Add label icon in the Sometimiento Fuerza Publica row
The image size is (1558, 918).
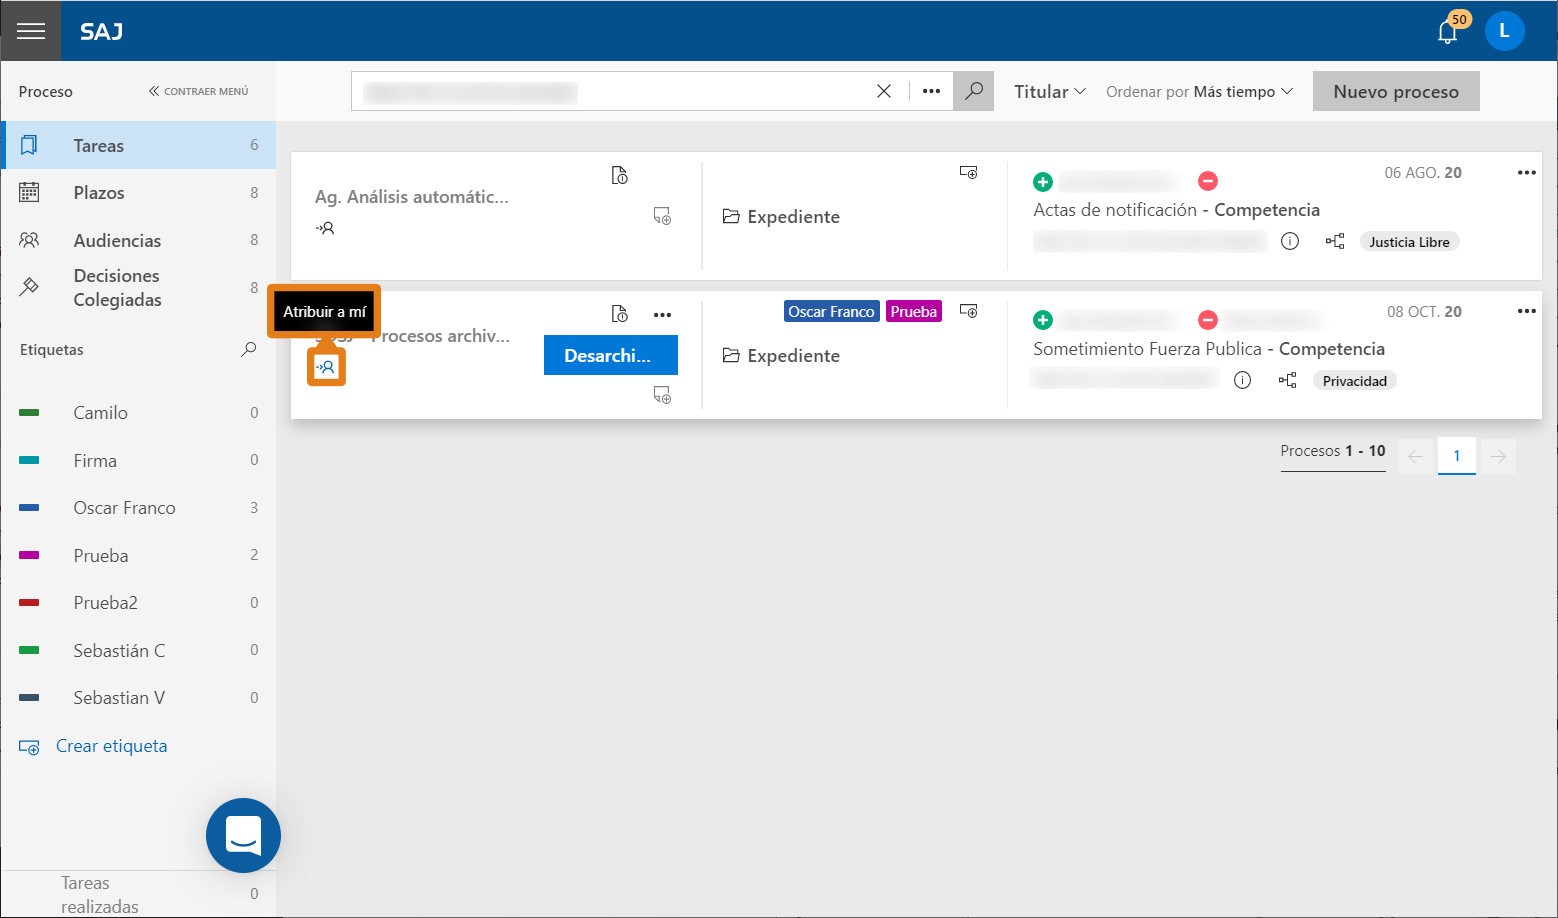tap(968, 311)
